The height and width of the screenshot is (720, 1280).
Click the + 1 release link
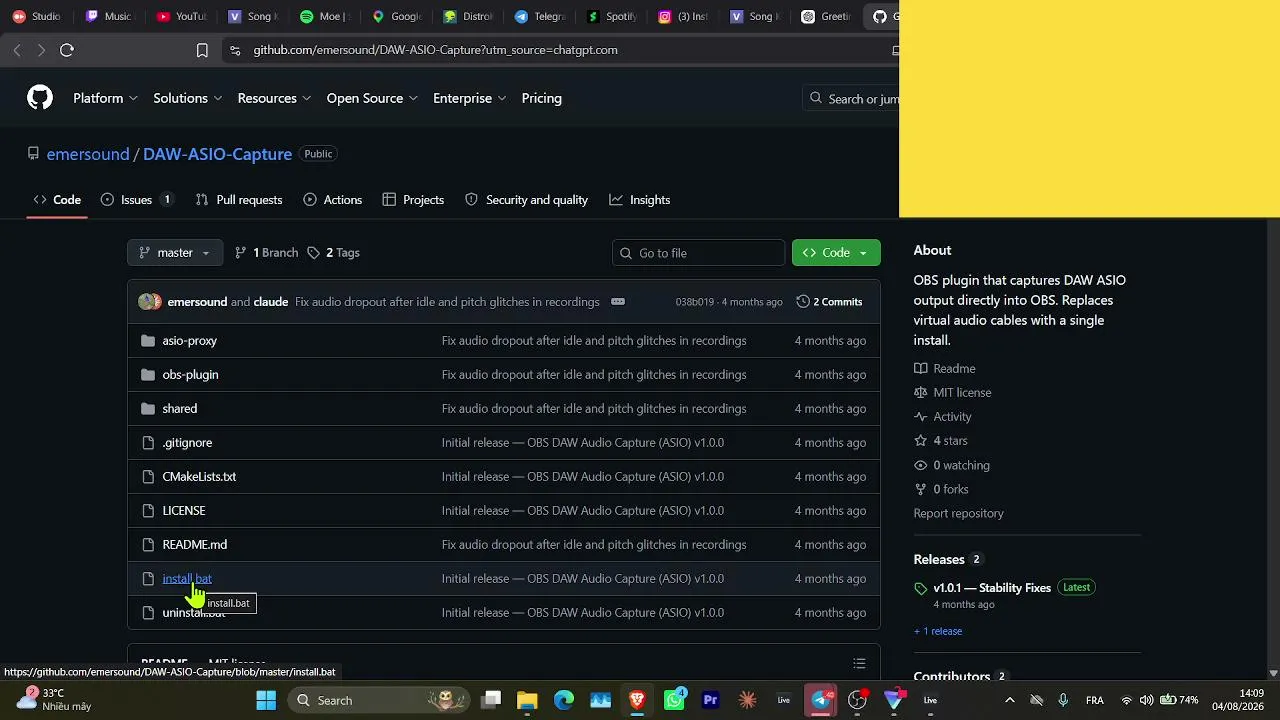pos(938,632)
